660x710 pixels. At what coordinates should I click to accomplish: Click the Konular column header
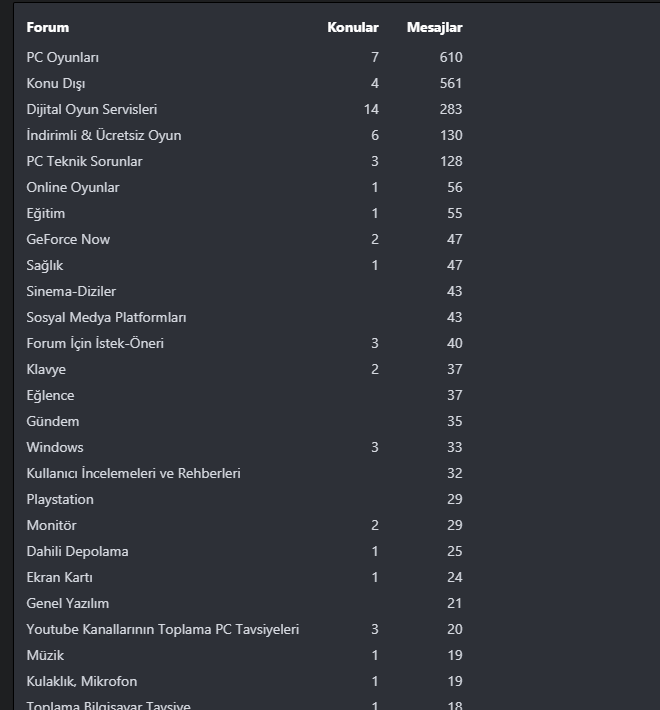click(x=352, y=27)
